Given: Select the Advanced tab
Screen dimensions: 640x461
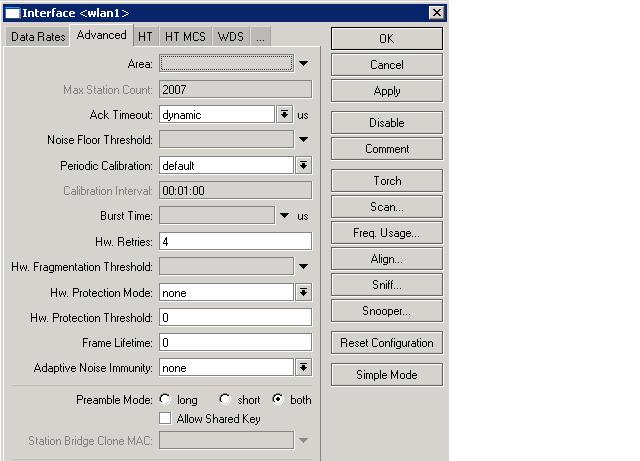Looking at the screenshot, I should click(x=101, y=36).
